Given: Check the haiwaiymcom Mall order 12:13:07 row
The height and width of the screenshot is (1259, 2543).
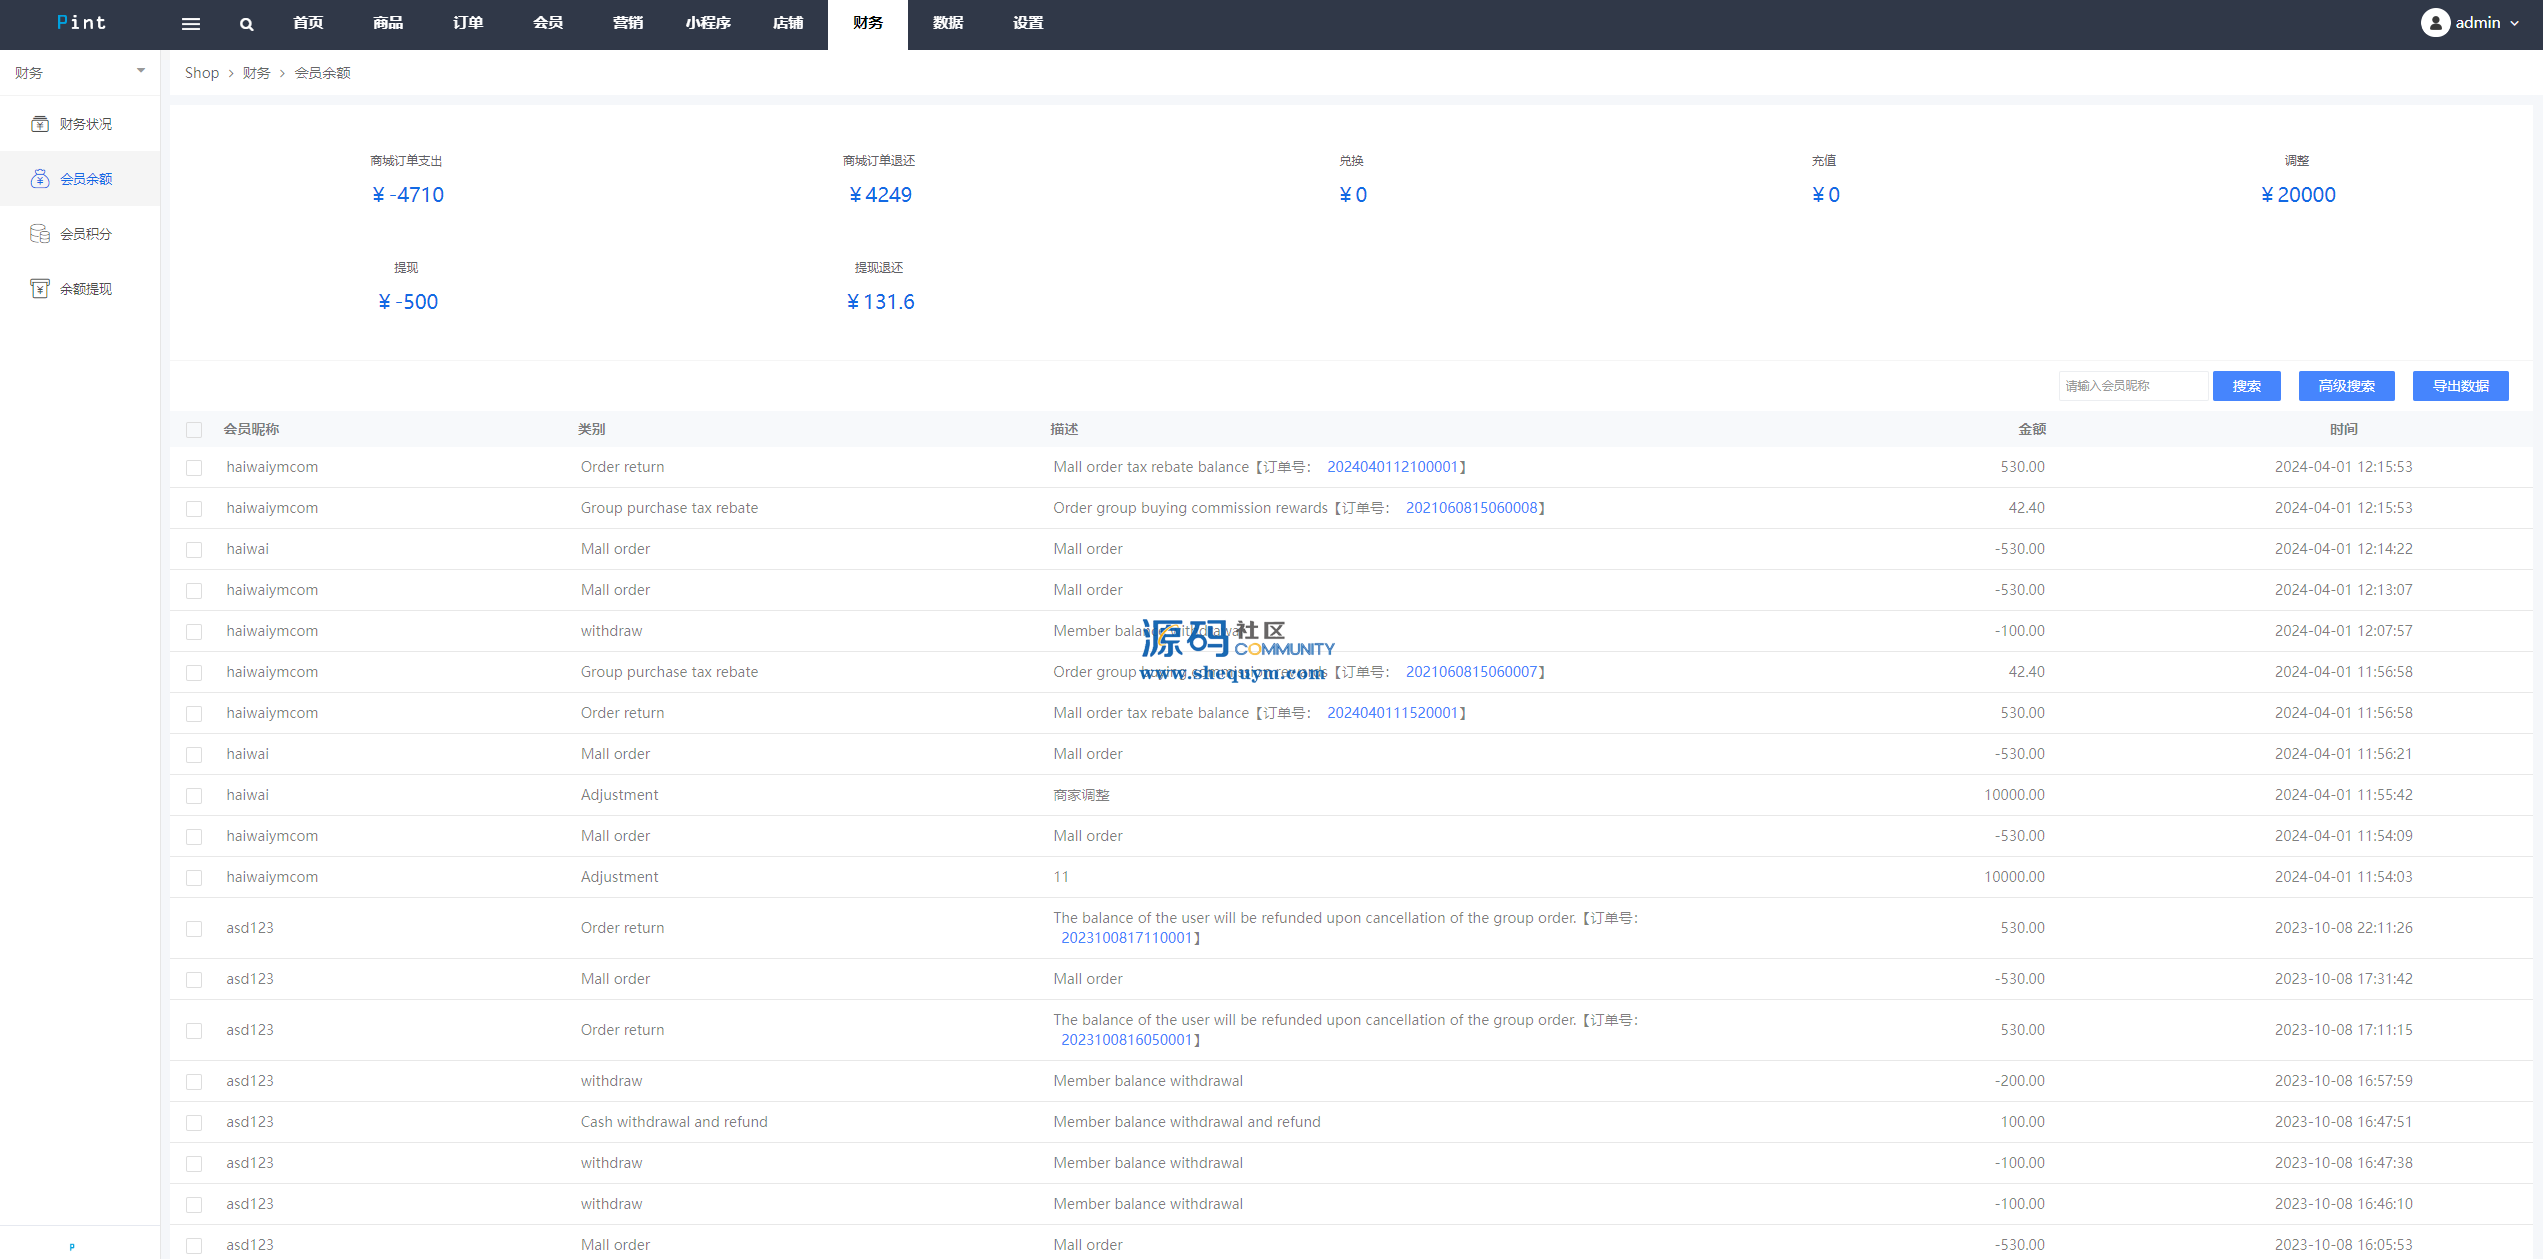Looking at the screenshot, I should click(x=194, y=591).
